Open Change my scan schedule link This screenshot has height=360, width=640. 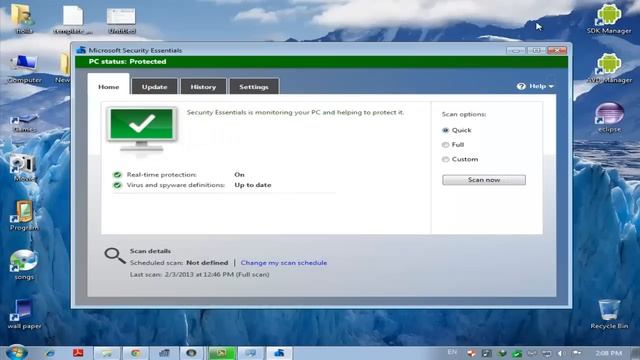tap(284, 263)
